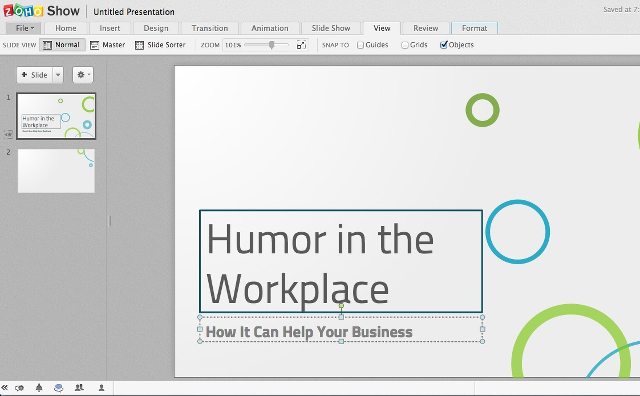This screenshot has height=396, width=640.
Task: Open the Insert tab
Action: pos(110,28)
